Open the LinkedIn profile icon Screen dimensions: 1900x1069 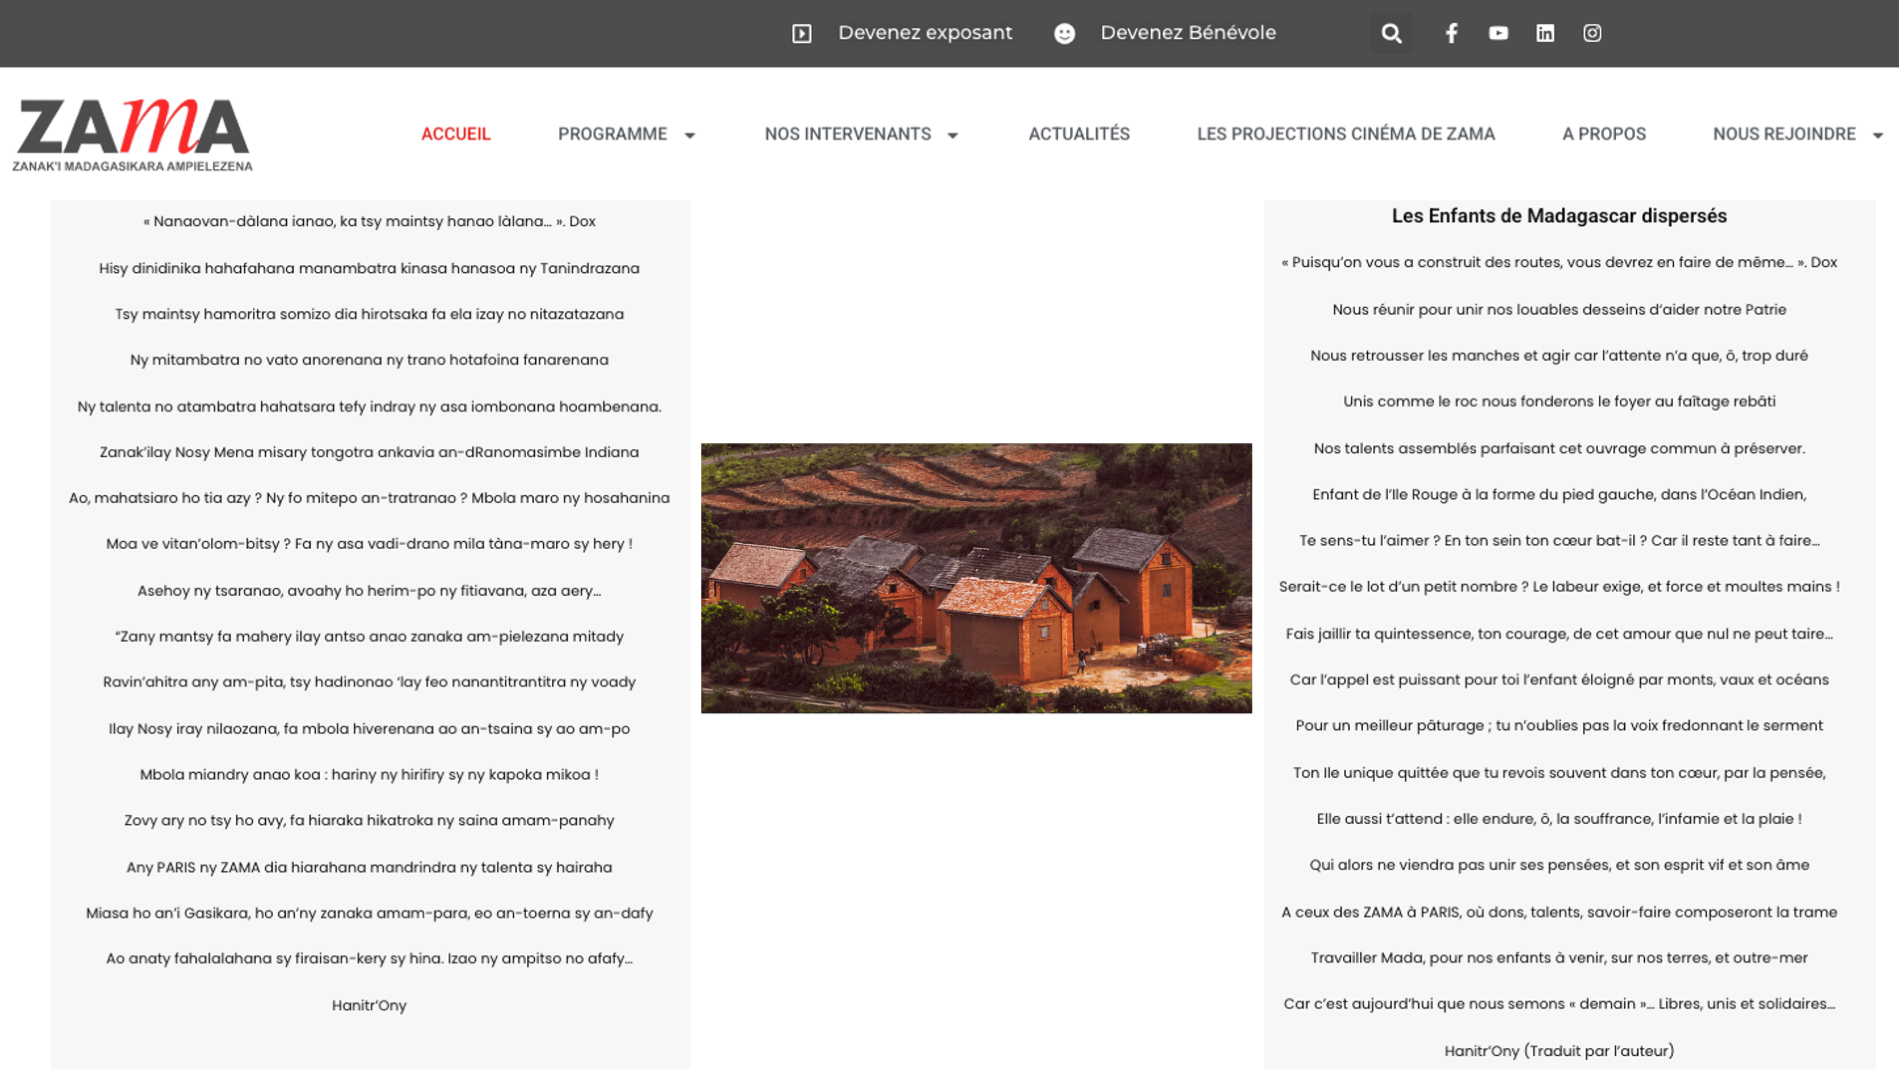[x=1545, y=33]
